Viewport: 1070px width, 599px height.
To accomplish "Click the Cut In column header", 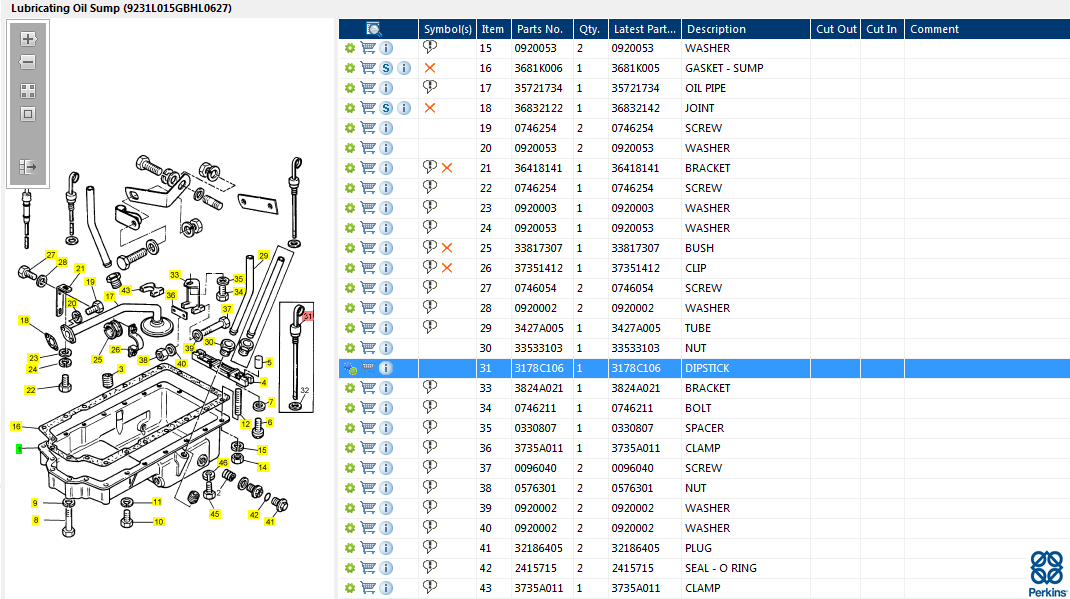I will [x=882, y=29].
